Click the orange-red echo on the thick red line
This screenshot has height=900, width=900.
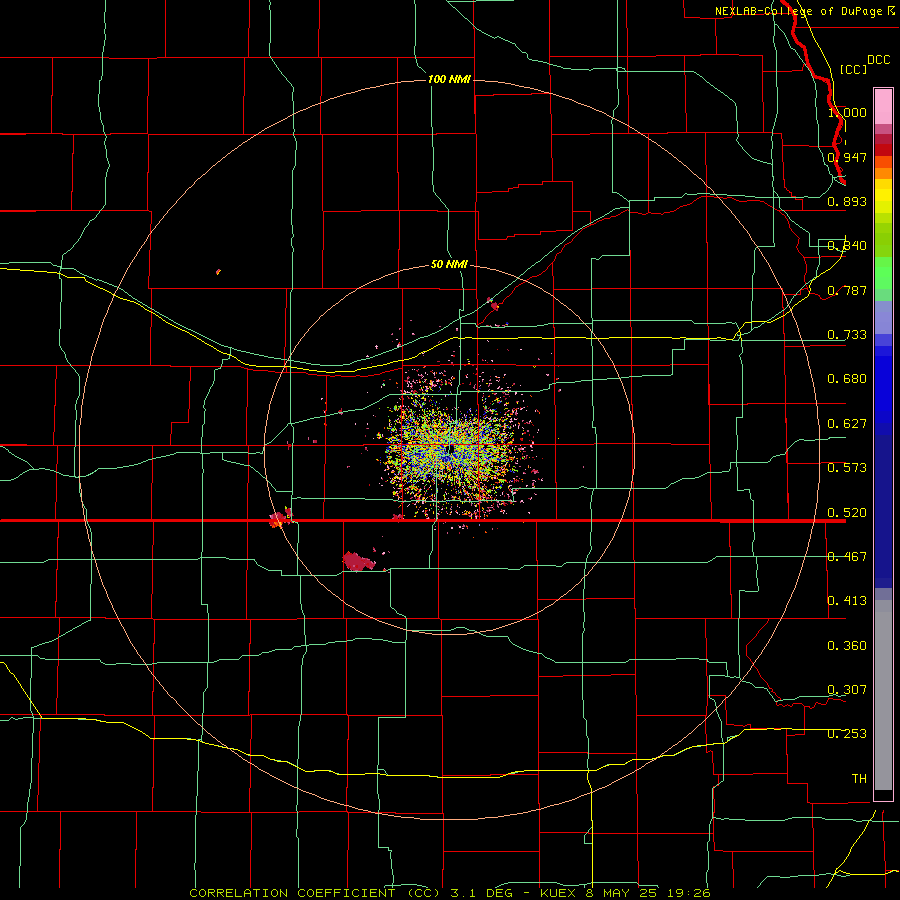[x=278, y=519]
